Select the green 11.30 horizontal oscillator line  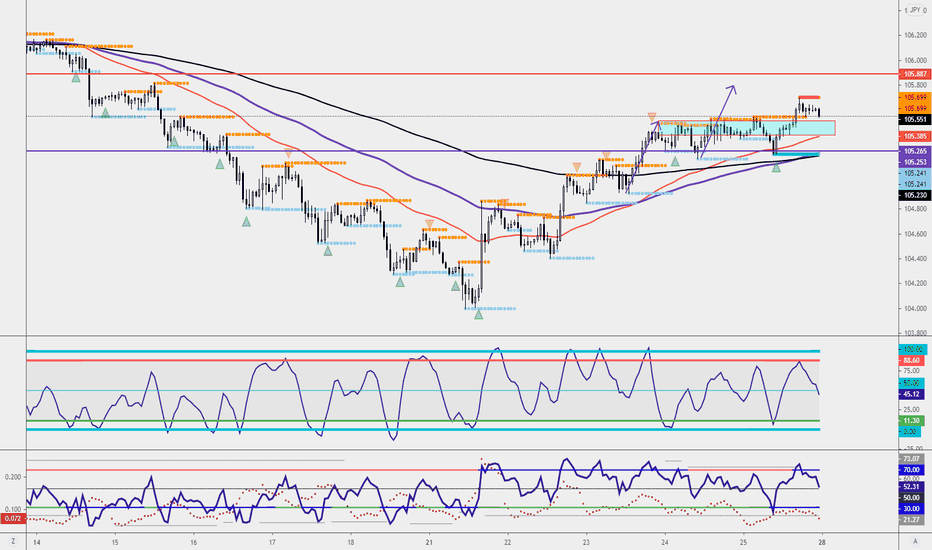[x=423, y=420]
